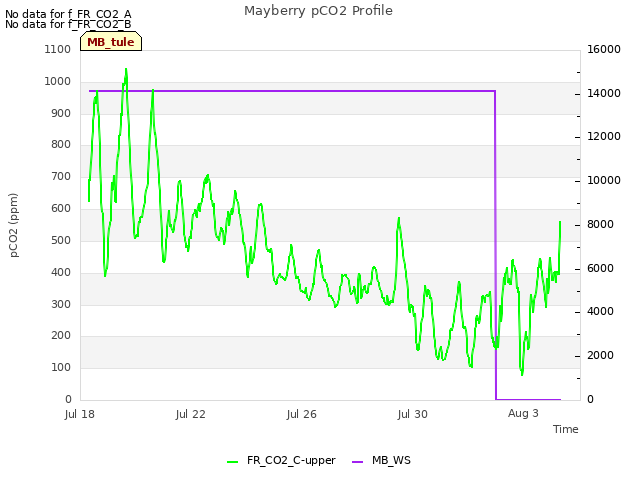Screen dimensions: 640x480
Task: Click the MB_tule annotation label
Action: pyautogui.click(x=111, y=42)
